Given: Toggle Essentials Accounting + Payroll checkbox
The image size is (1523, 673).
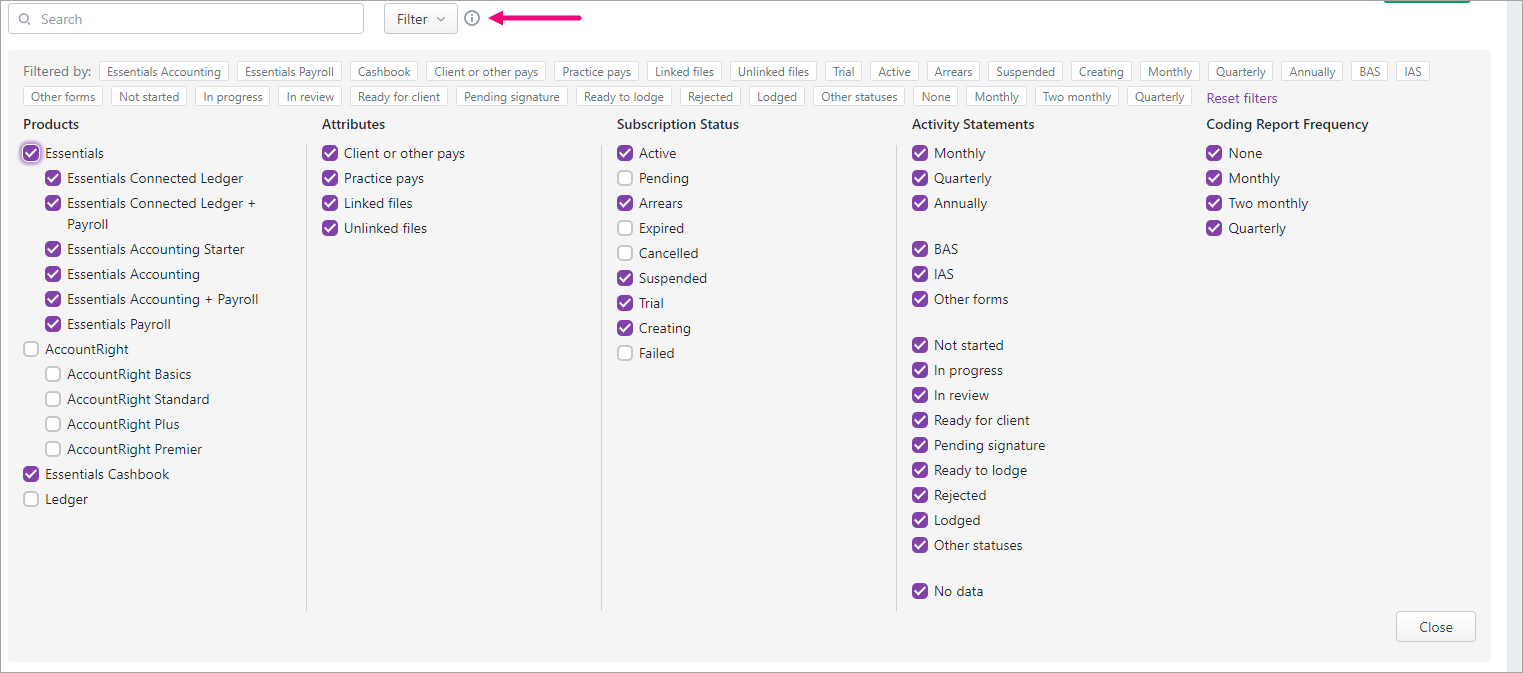Looking at the screenshot, I should click(x=53, y=299).
